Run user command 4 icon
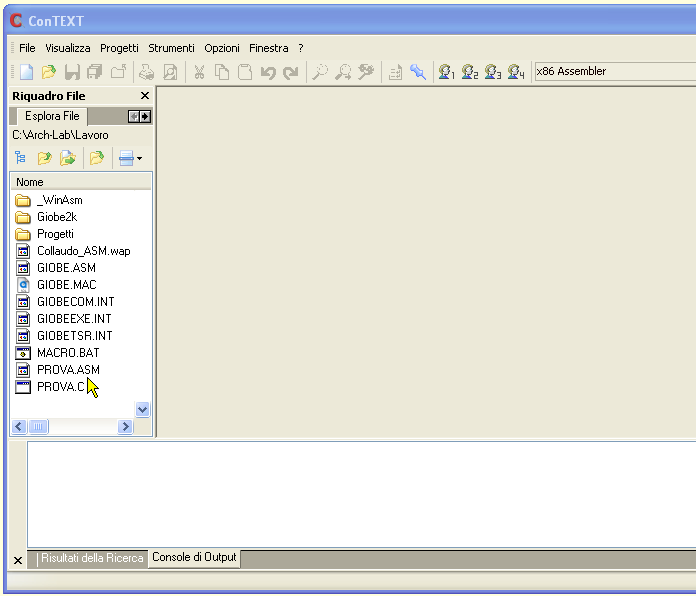696x596 pixels. pyautogui.click(x=516, y=72)
